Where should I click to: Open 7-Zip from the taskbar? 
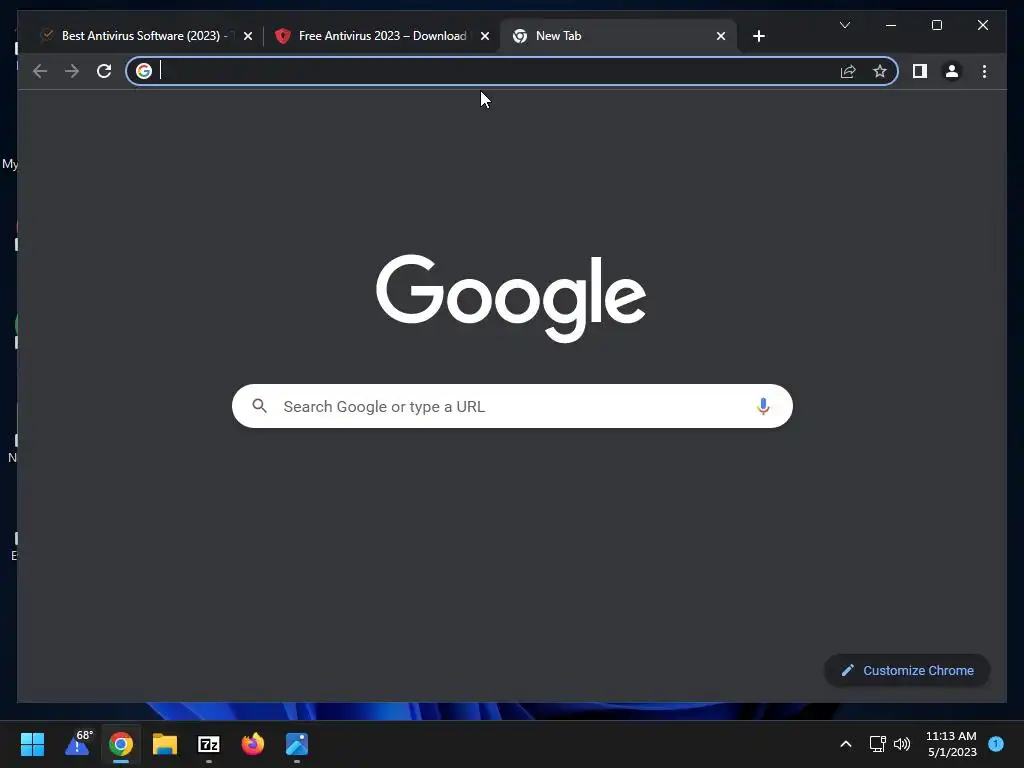coord(208,744)
